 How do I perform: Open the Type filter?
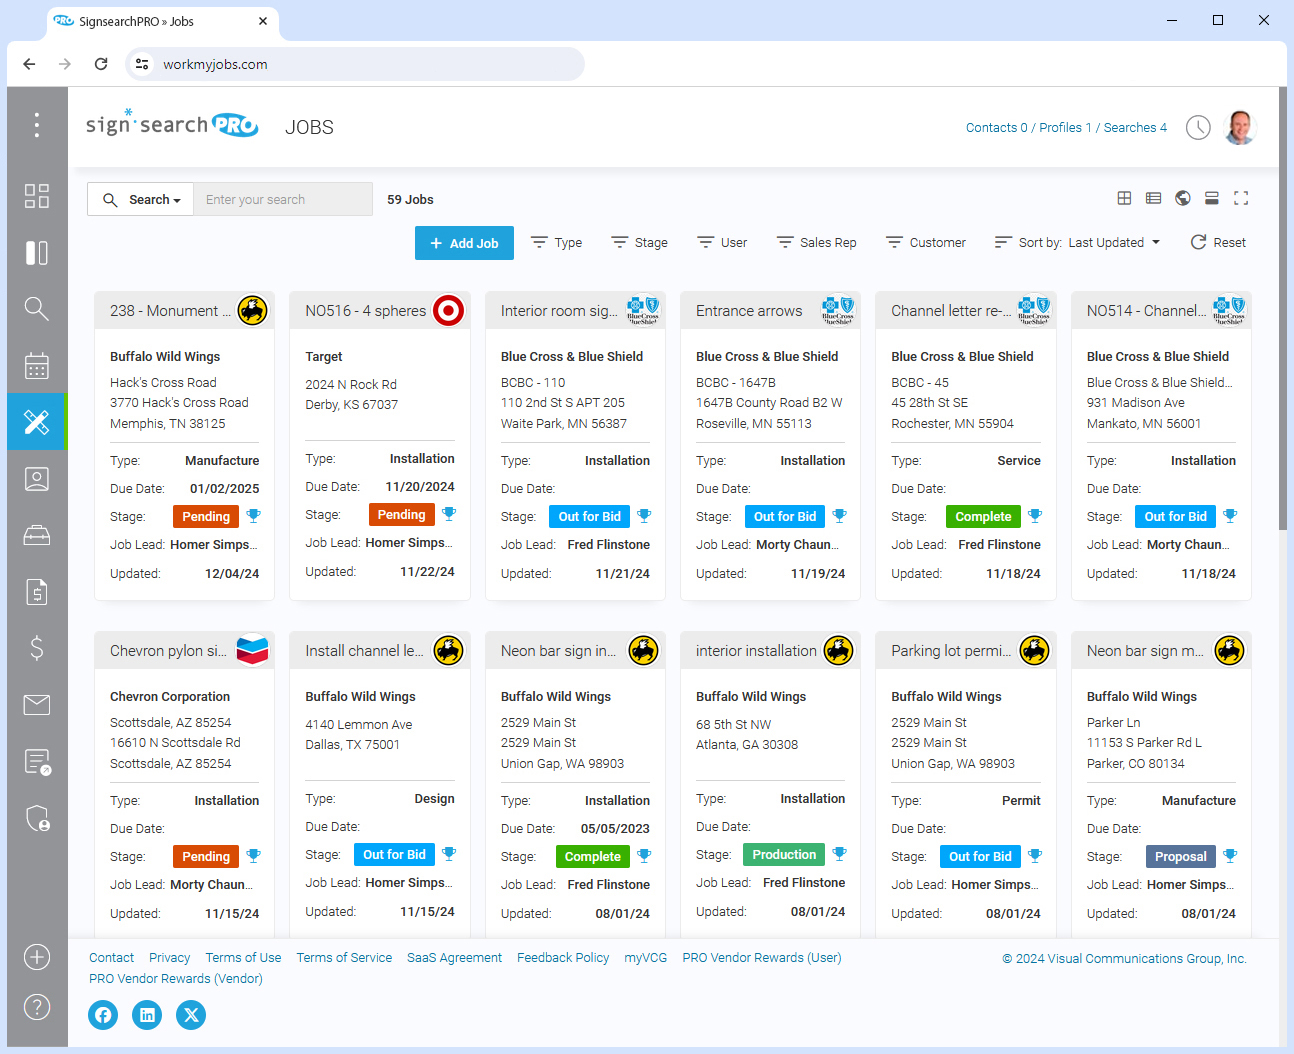coord(556,242)
